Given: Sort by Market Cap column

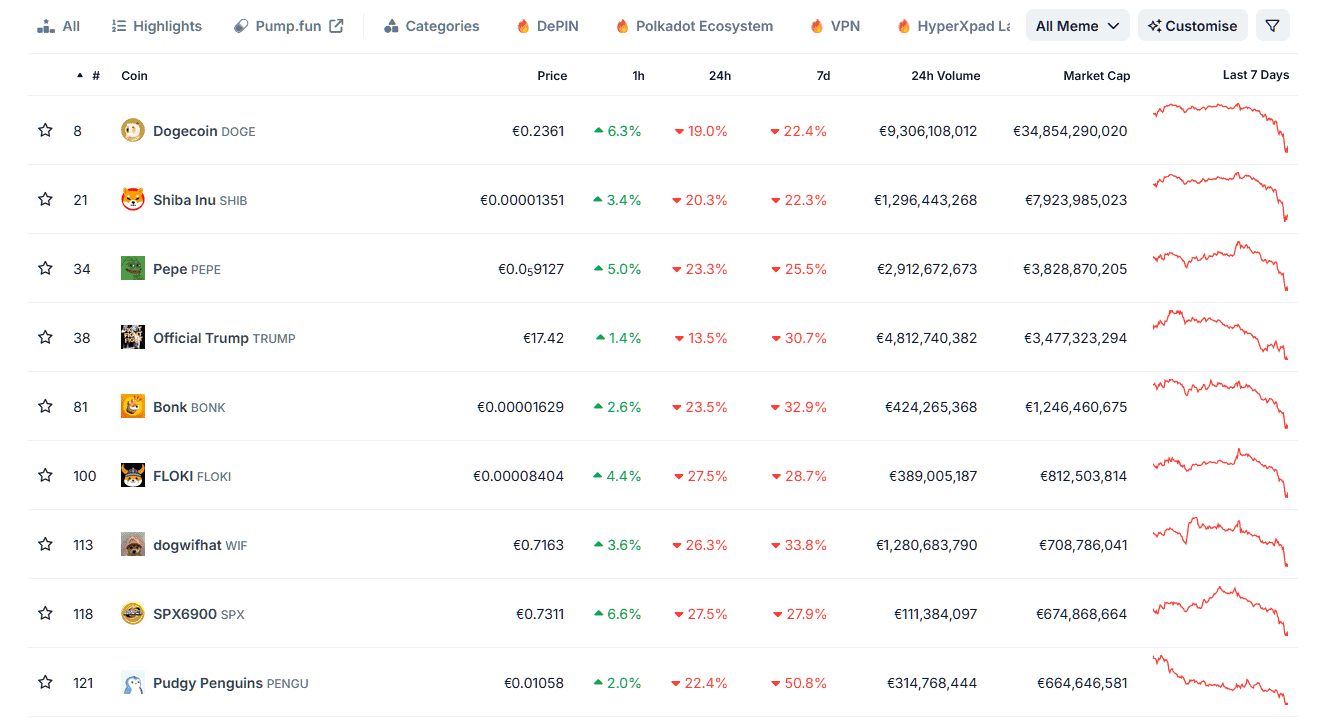Looking at the screenshot, I should point(1097,75).
